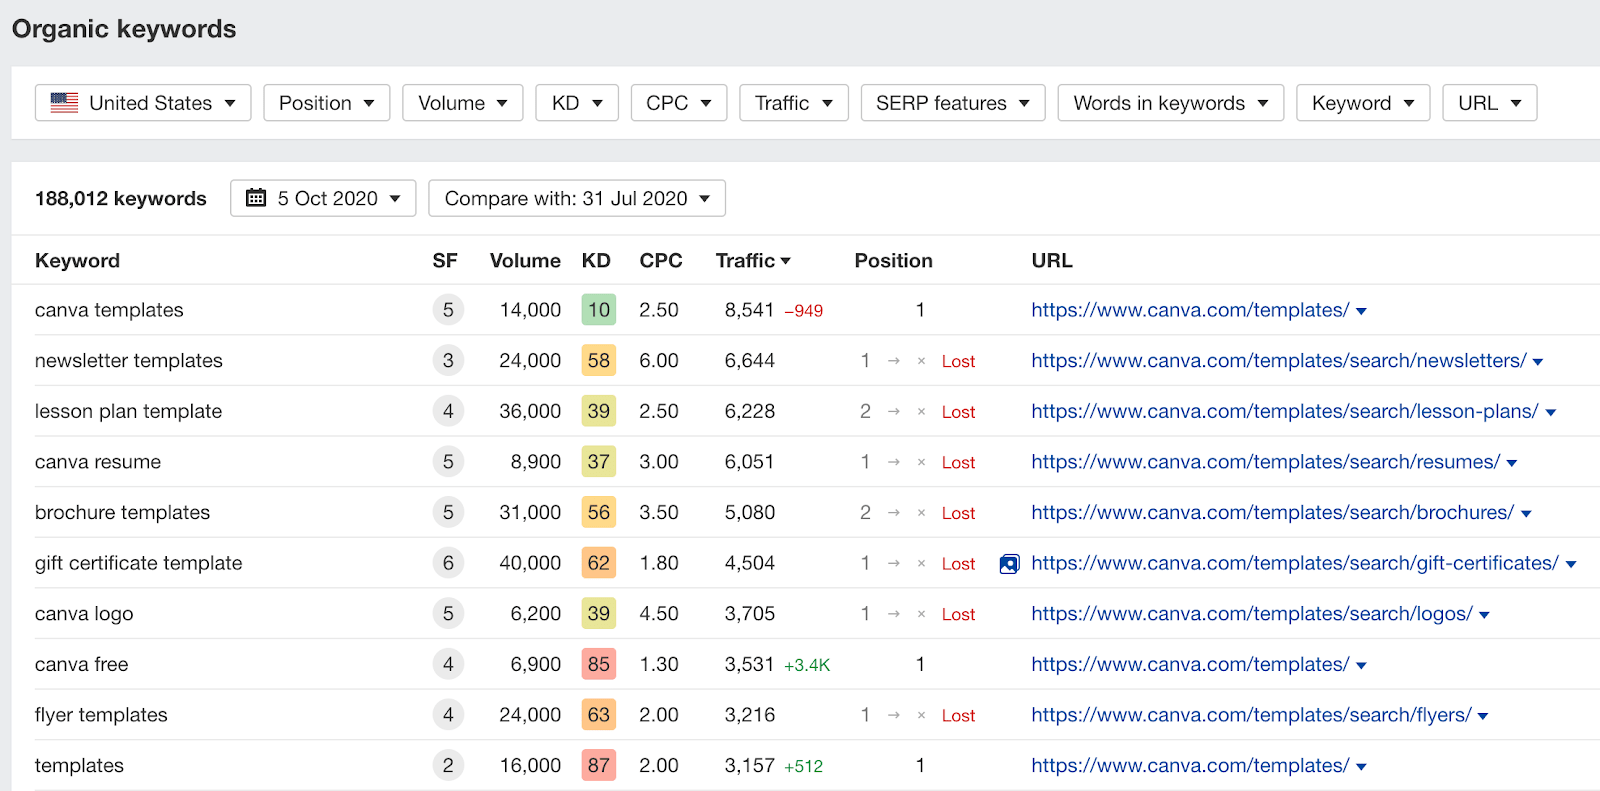This screenshot has height=791, width=1600.
Task: Open the templates/search/brochures/ URL link
Action: (x=1273, y=513)
